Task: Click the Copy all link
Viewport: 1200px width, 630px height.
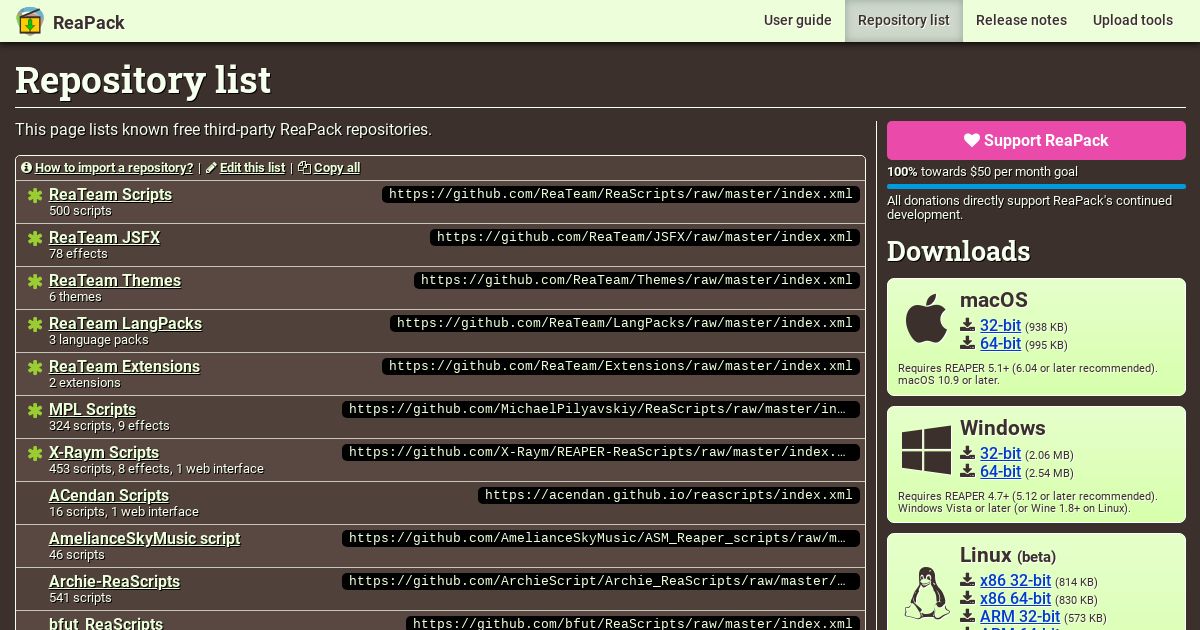Action: click(337, 168)
